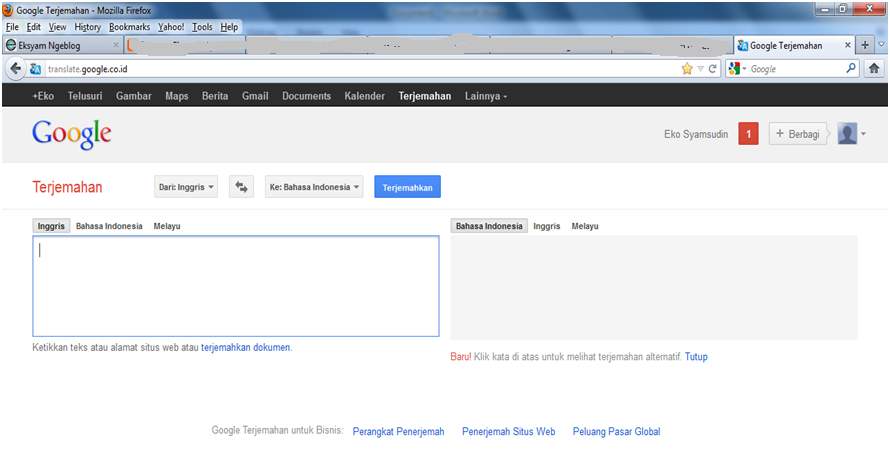Open the File menu
Viewport: 890px width, 451px height.
12,27
